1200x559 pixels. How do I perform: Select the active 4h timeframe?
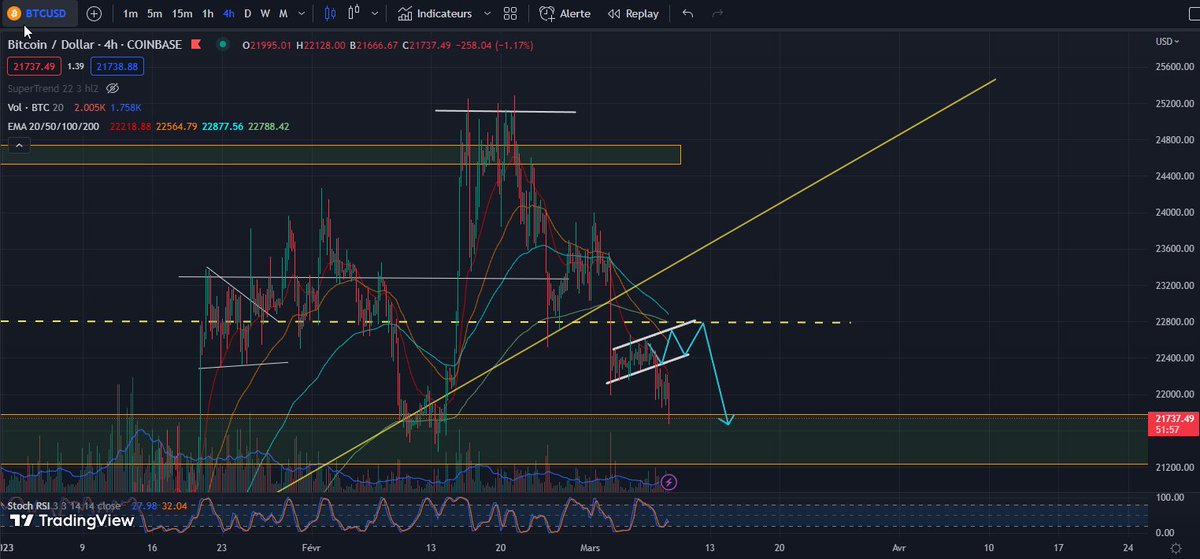pos(229,14)
